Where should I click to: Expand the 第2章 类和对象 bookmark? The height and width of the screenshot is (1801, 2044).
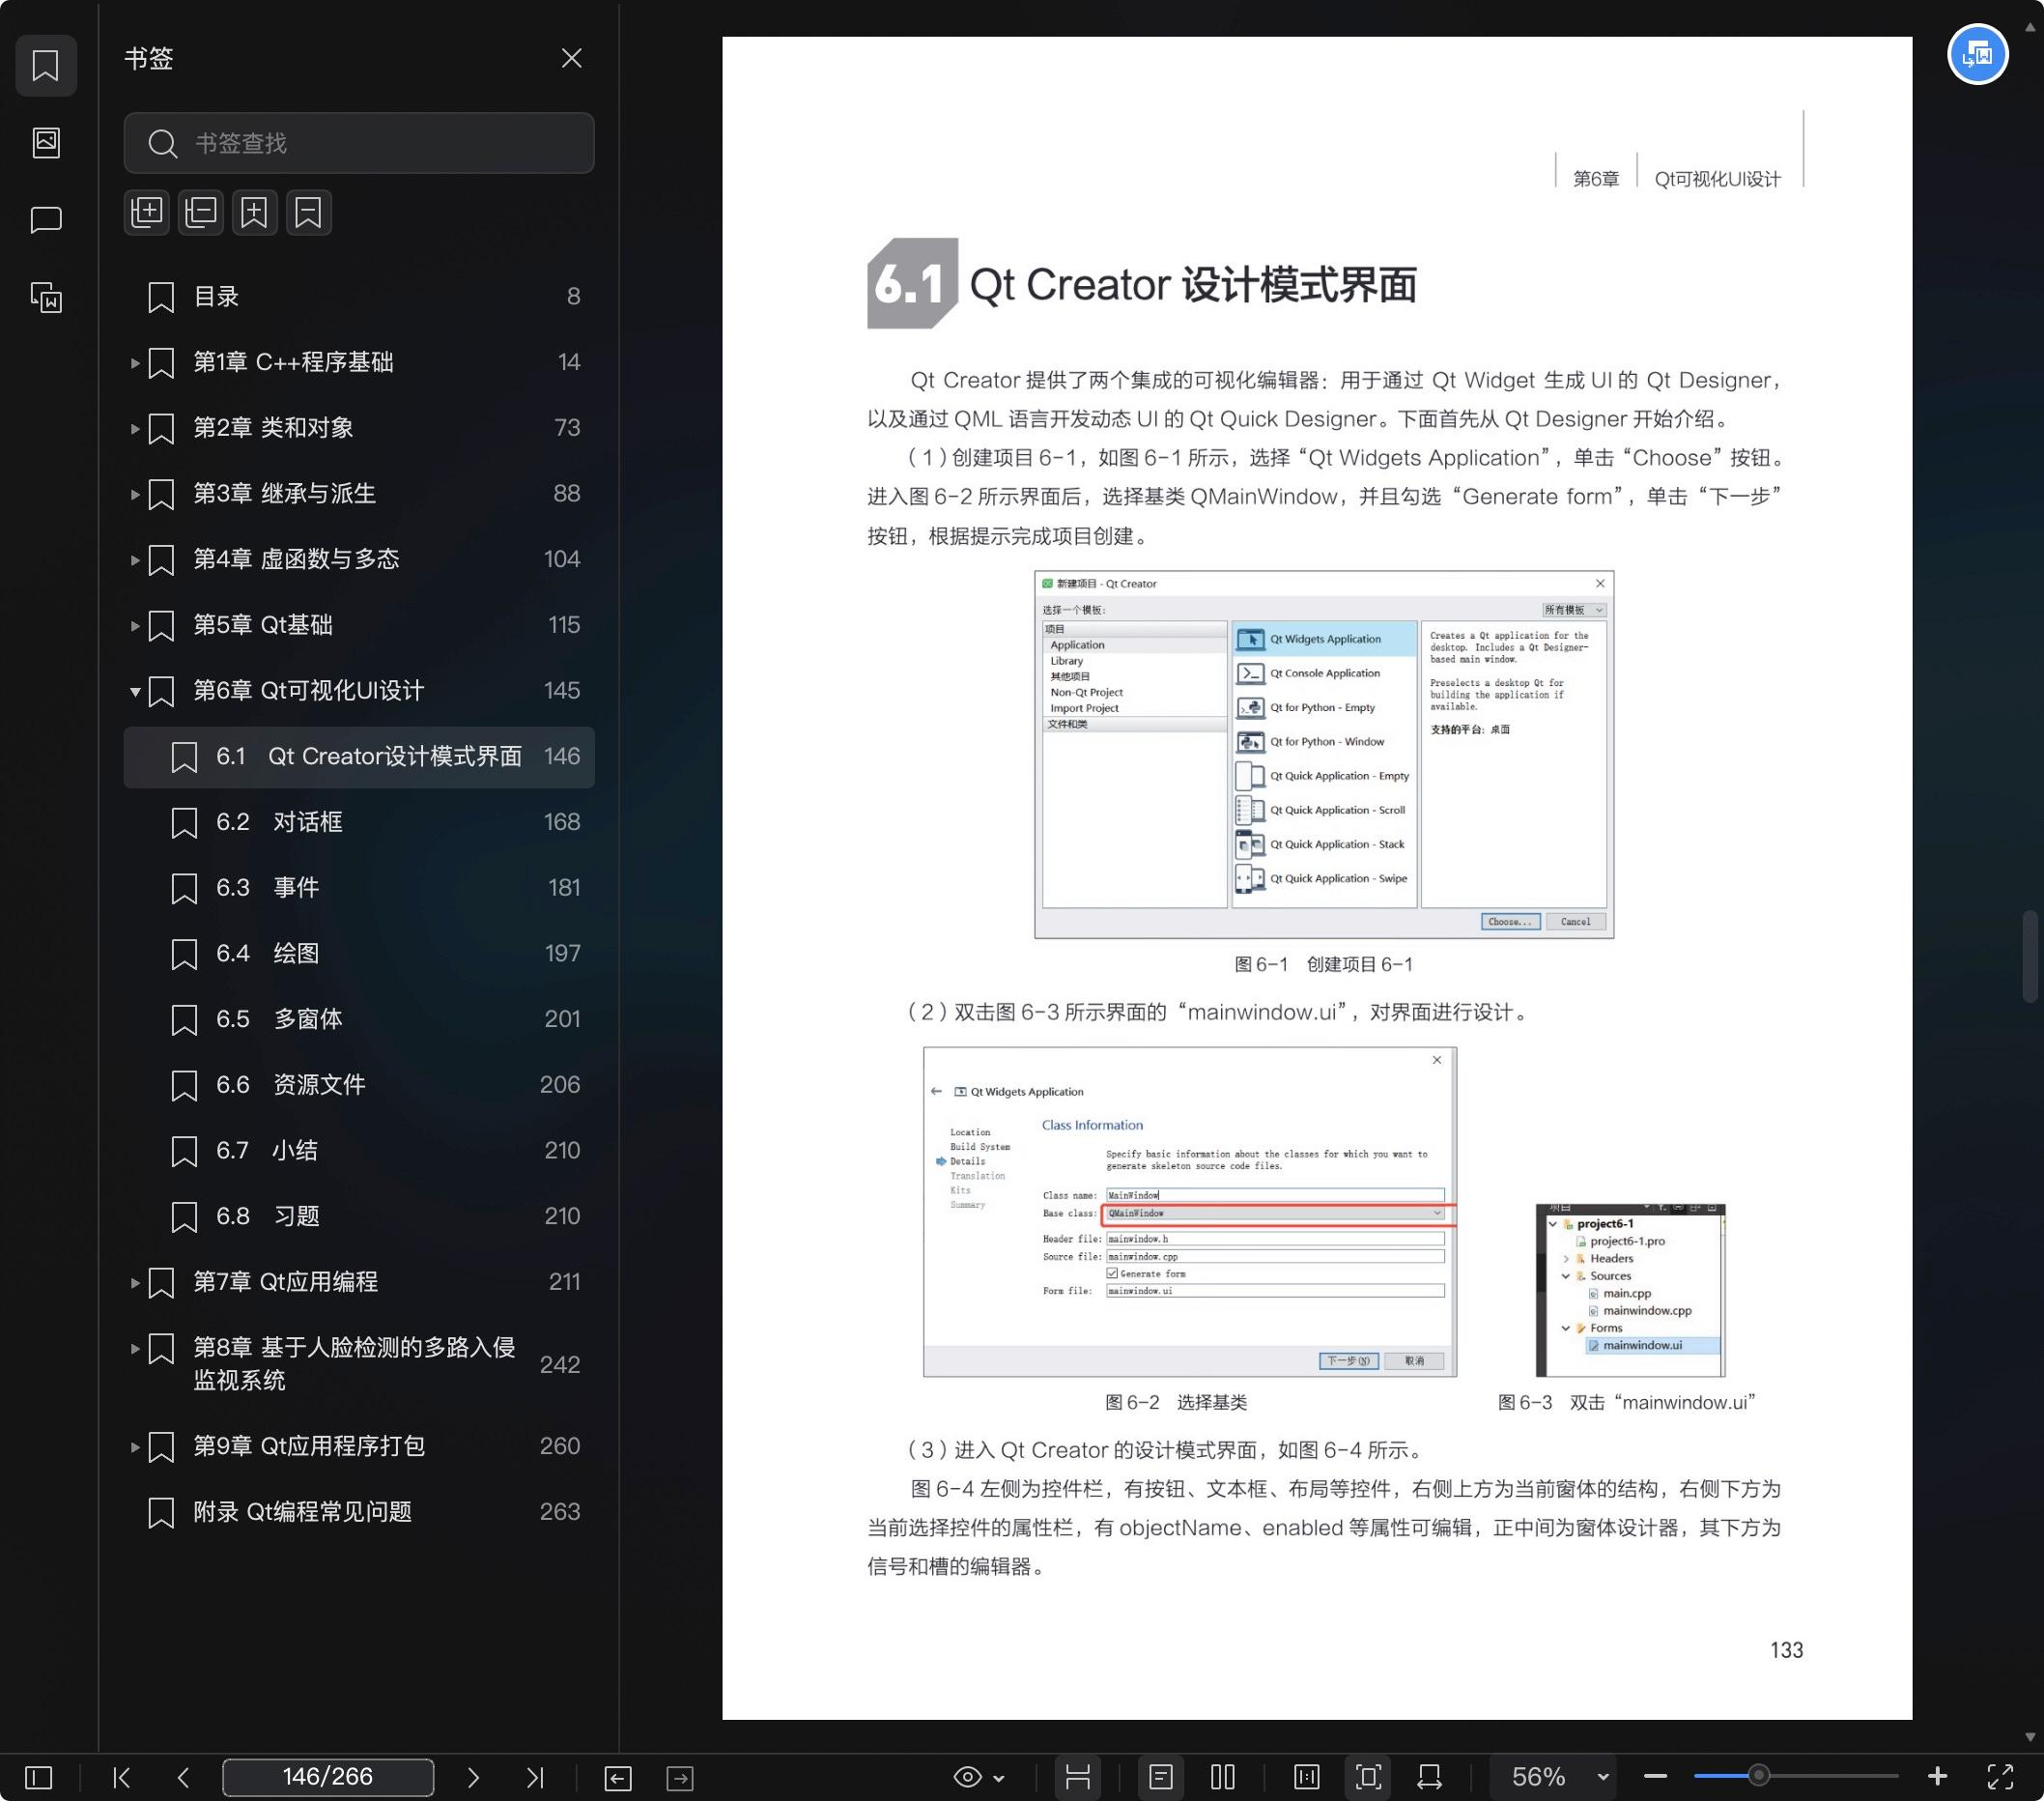point(134,429)
